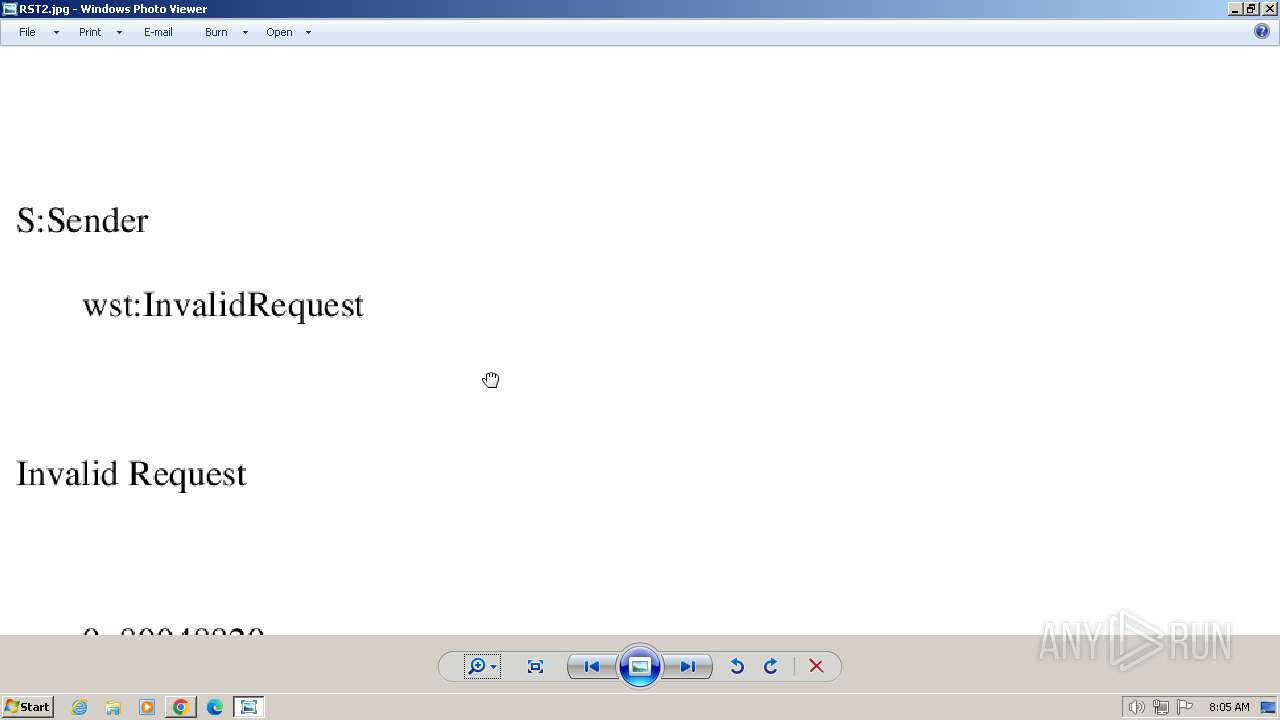This screenshot has height=720, width=1280.
Task: Click the Invalid Request text
Action: pyautogui.click(x=131, y=474)
